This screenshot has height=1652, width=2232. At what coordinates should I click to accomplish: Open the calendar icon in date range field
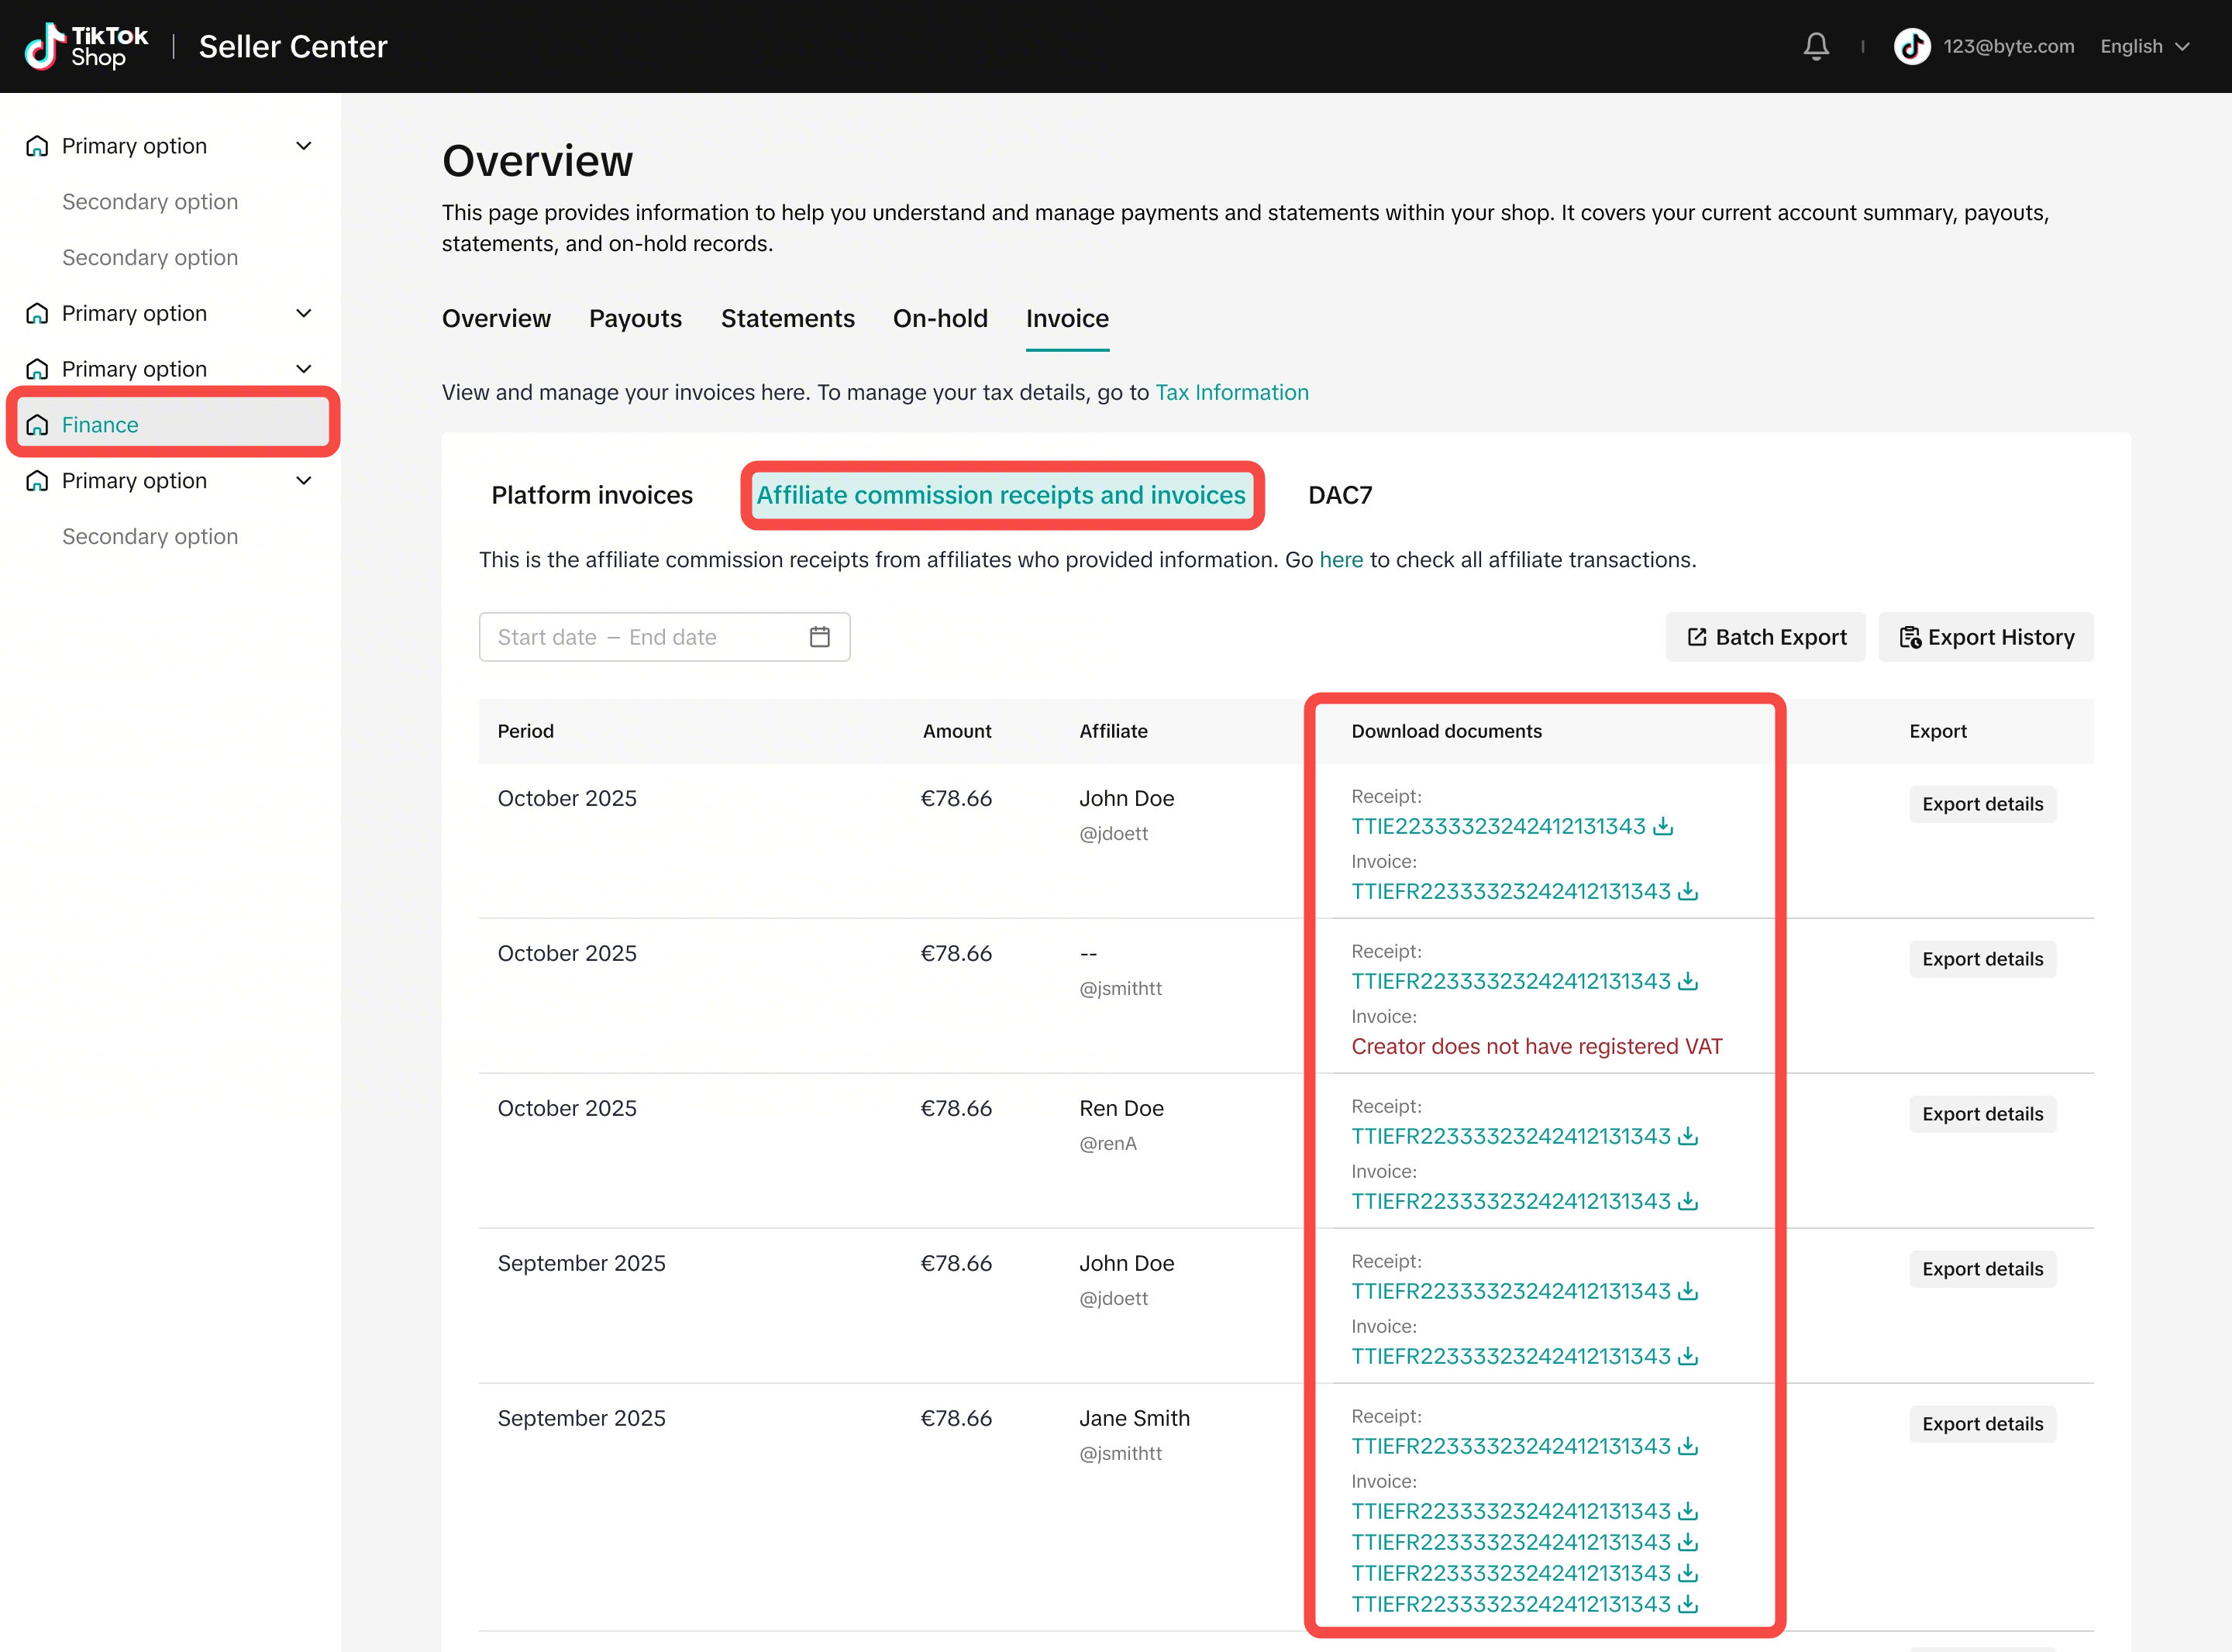click(820, 637)
